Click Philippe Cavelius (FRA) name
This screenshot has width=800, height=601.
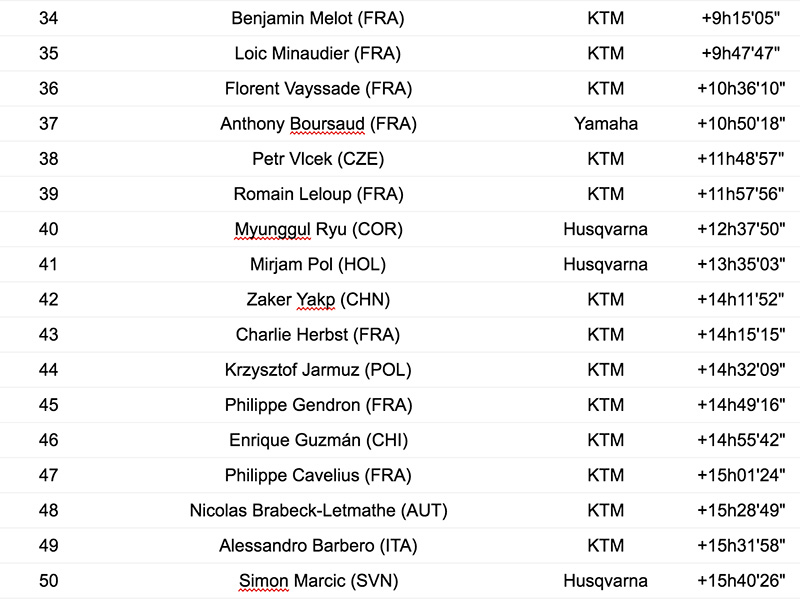click(318, 475)
